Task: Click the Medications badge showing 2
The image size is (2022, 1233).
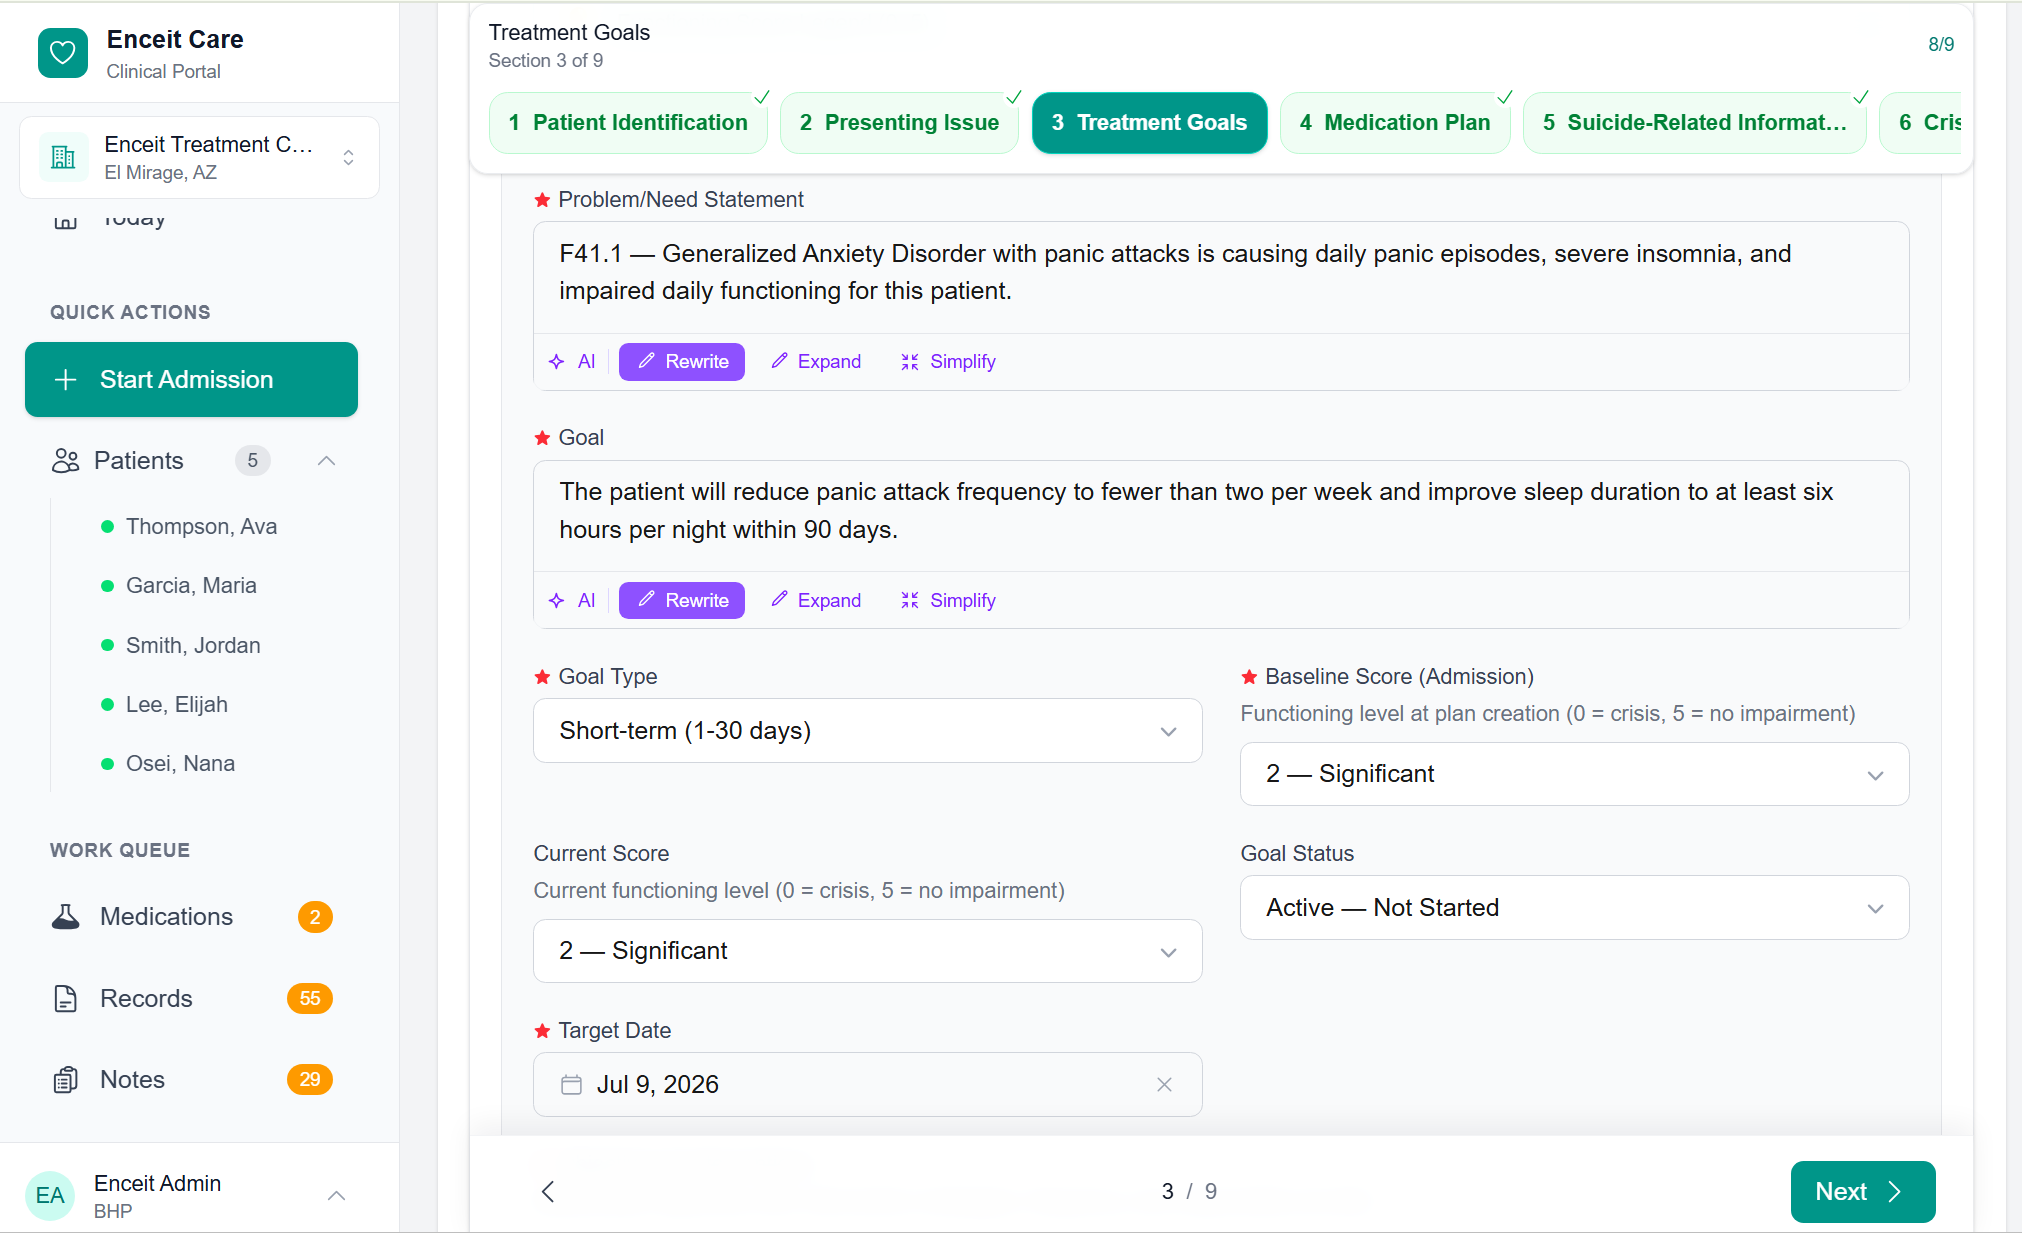Action: click(315, 917)
